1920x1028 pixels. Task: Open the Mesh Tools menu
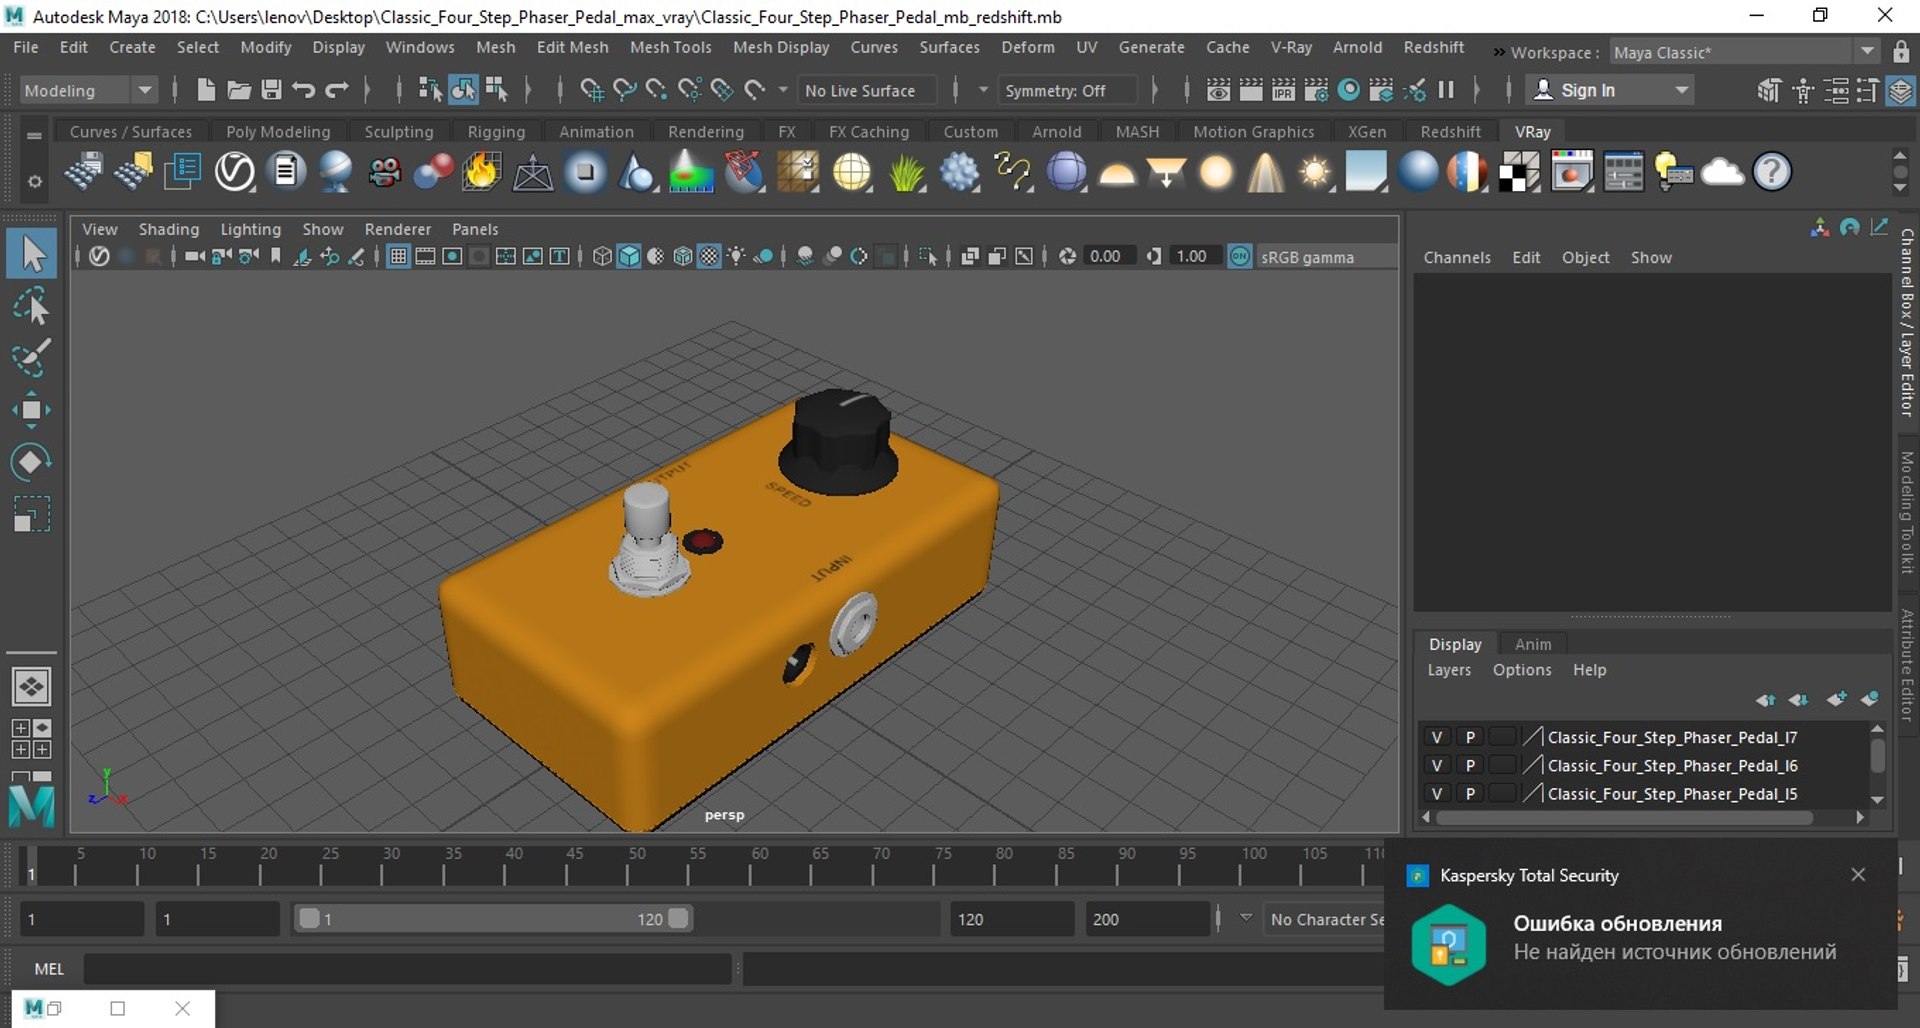coord(670,47)
